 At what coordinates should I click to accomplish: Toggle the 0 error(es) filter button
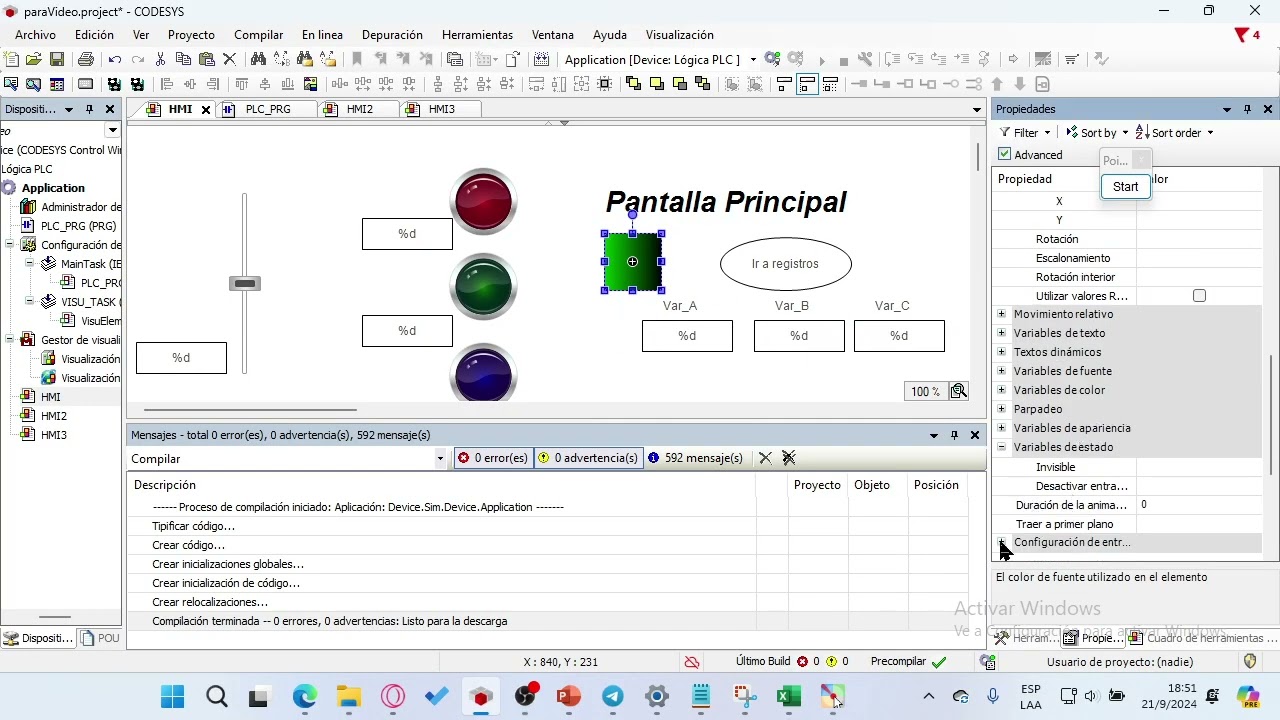click(x=493, y=458)
